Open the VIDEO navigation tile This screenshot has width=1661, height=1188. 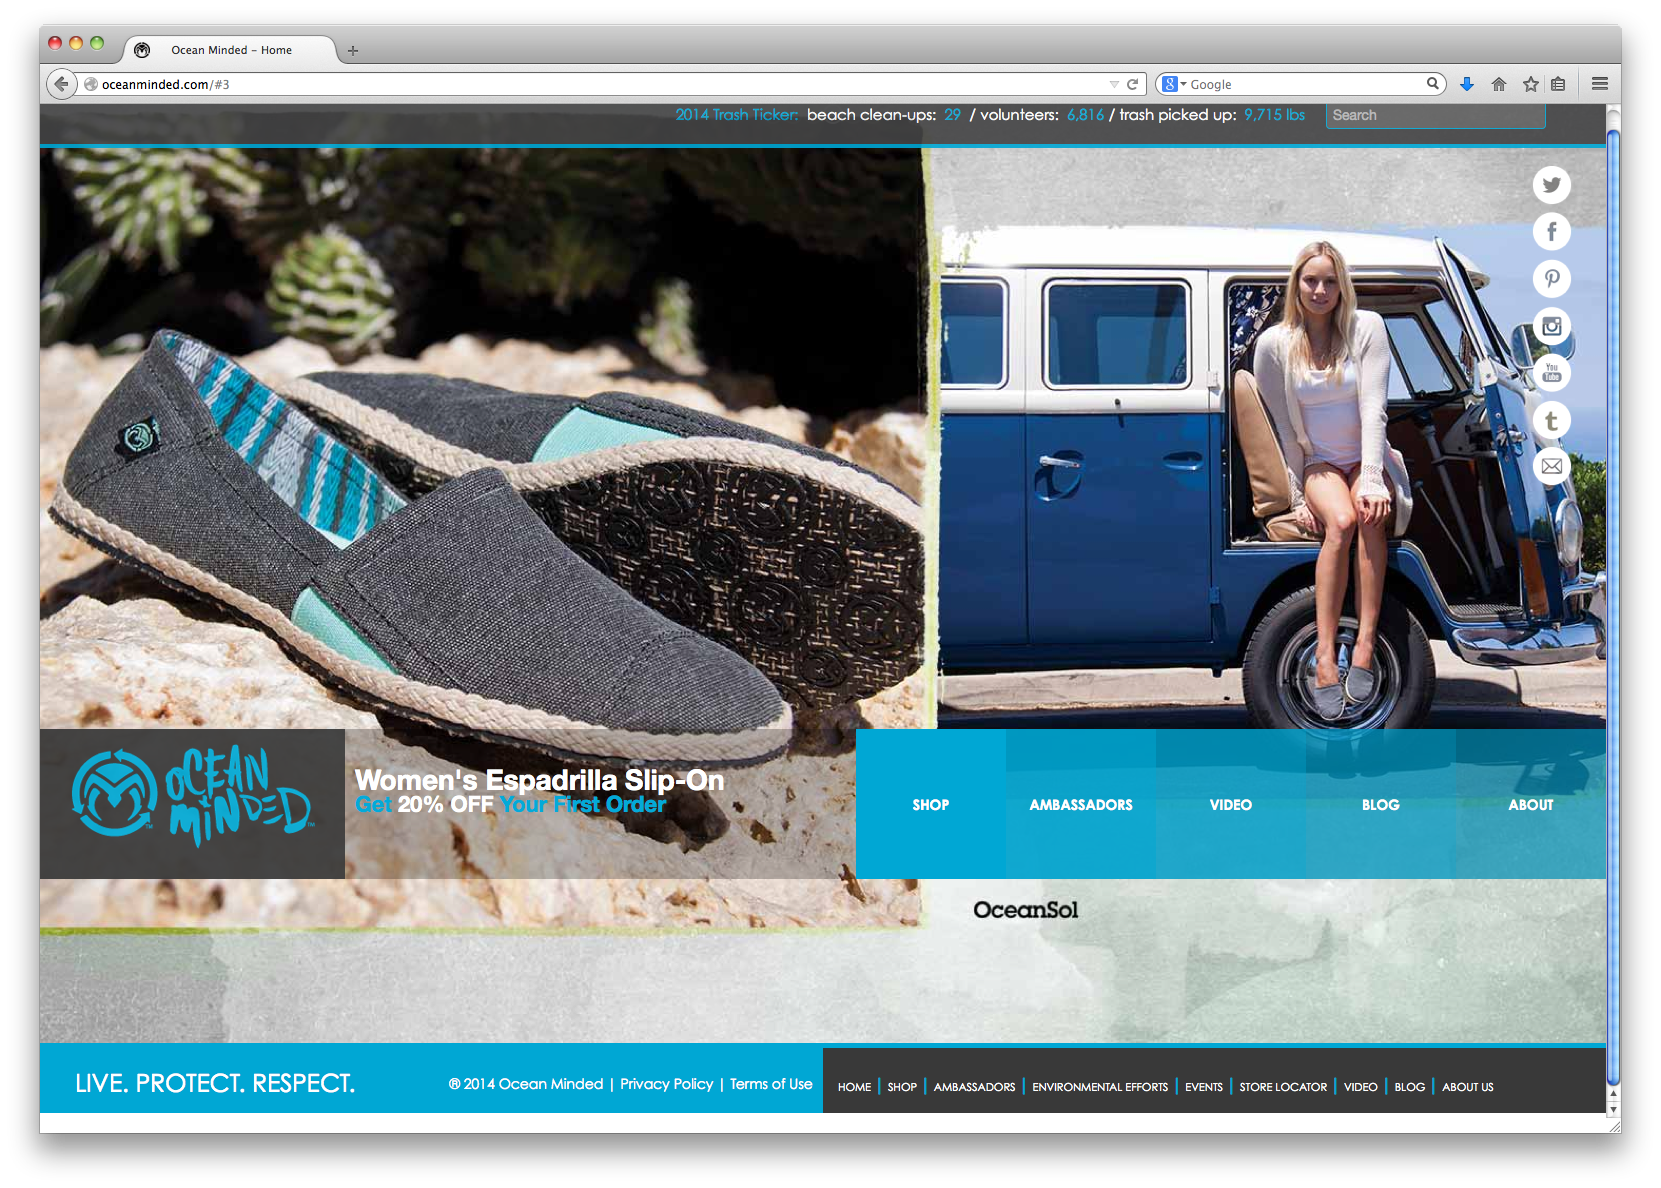point(1231,804)
